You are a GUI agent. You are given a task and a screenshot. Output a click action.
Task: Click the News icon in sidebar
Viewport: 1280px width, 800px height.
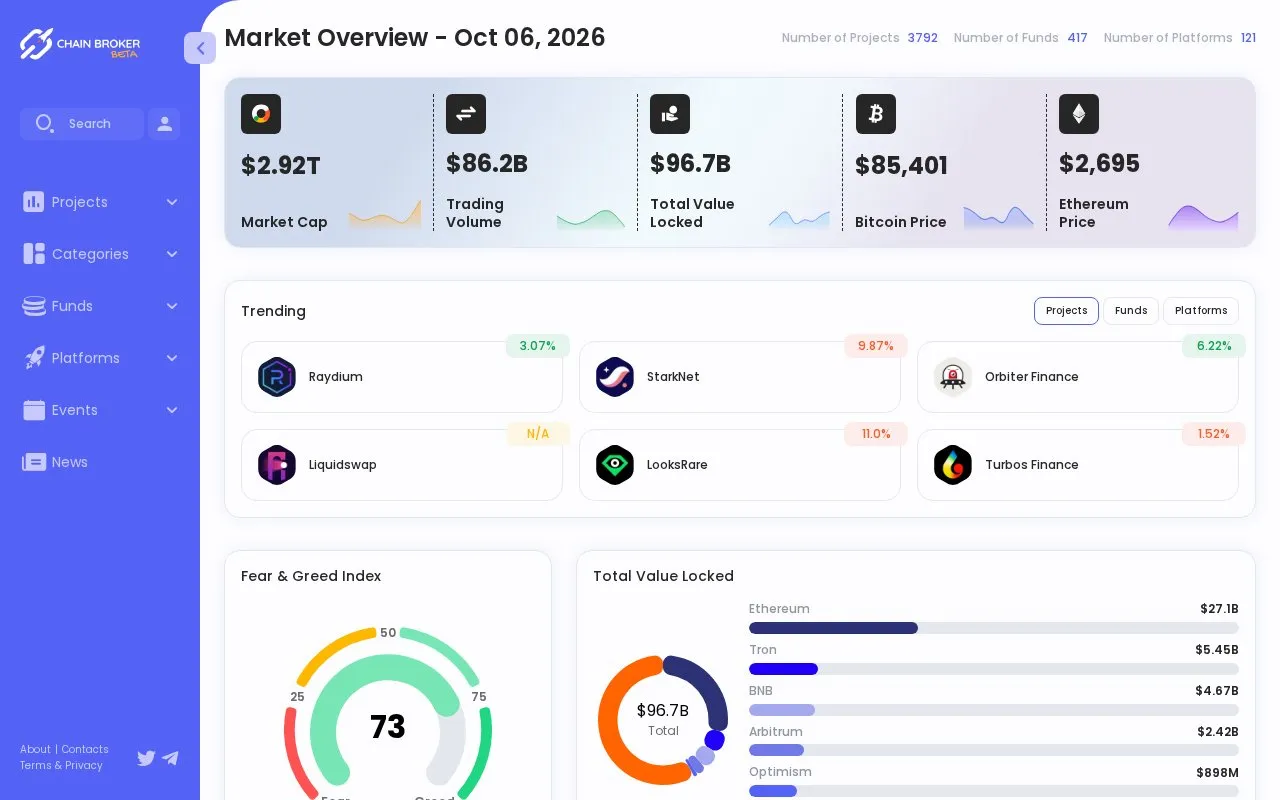point(34,462)
